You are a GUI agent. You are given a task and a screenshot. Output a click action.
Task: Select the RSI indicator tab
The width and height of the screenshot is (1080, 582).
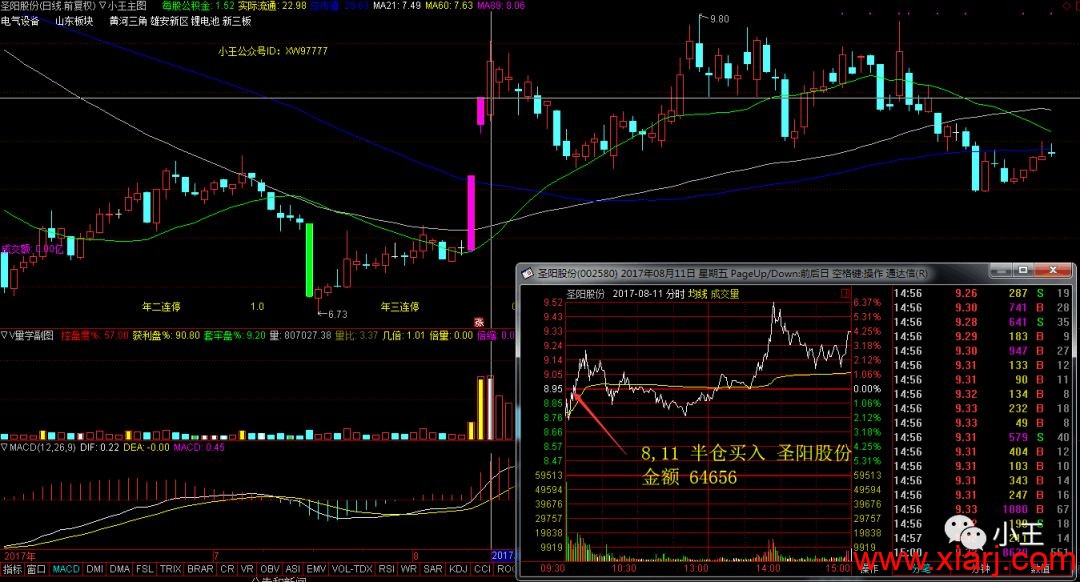(386, 570)
